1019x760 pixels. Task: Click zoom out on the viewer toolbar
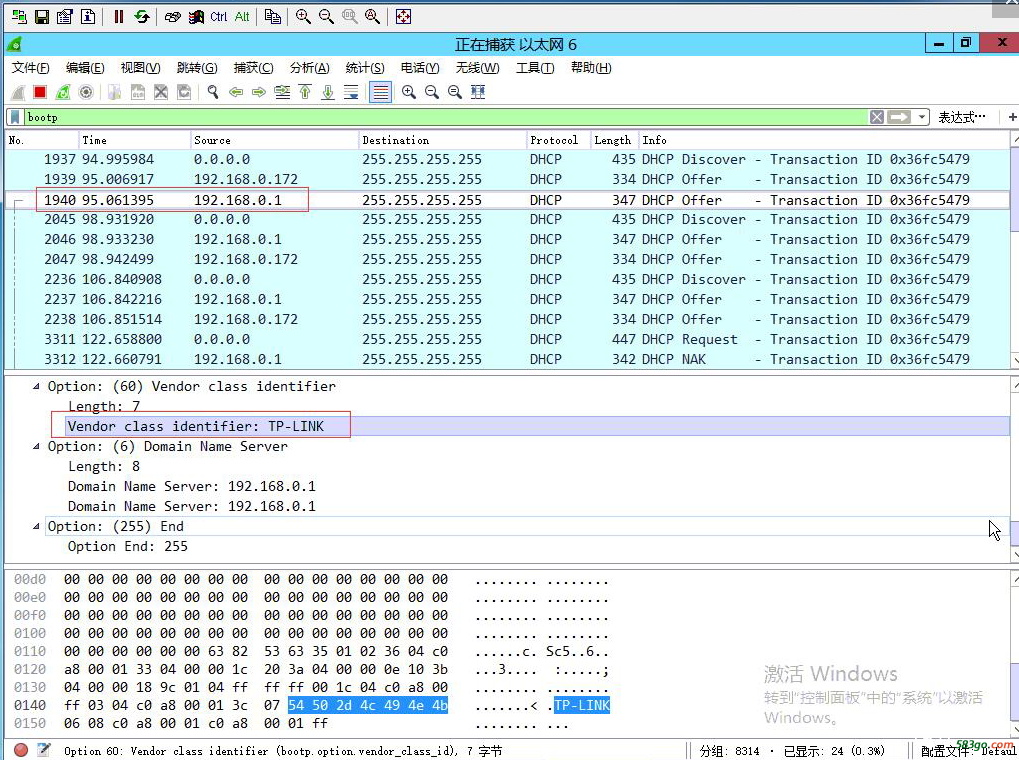(x=326, y=17)
